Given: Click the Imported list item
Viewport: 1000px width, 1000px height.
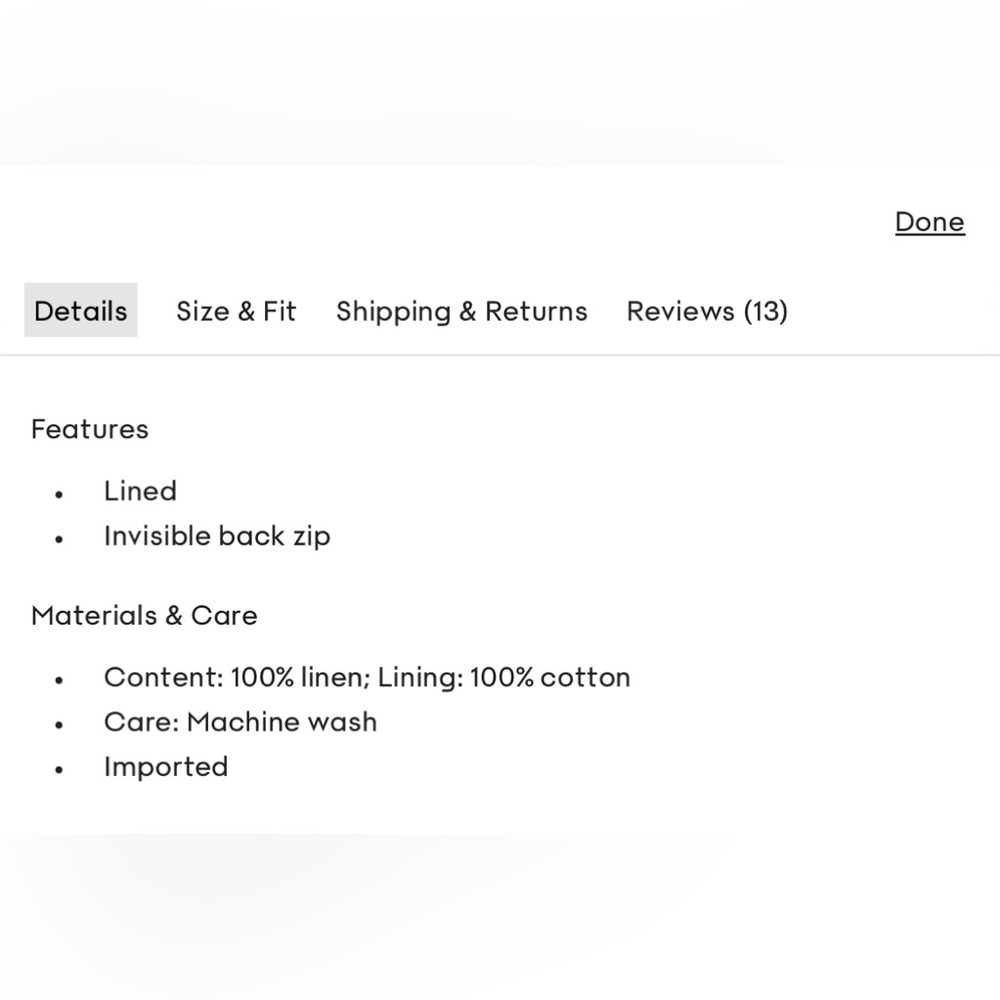Looking at the screenshot, I should click(x=166, y=767).
